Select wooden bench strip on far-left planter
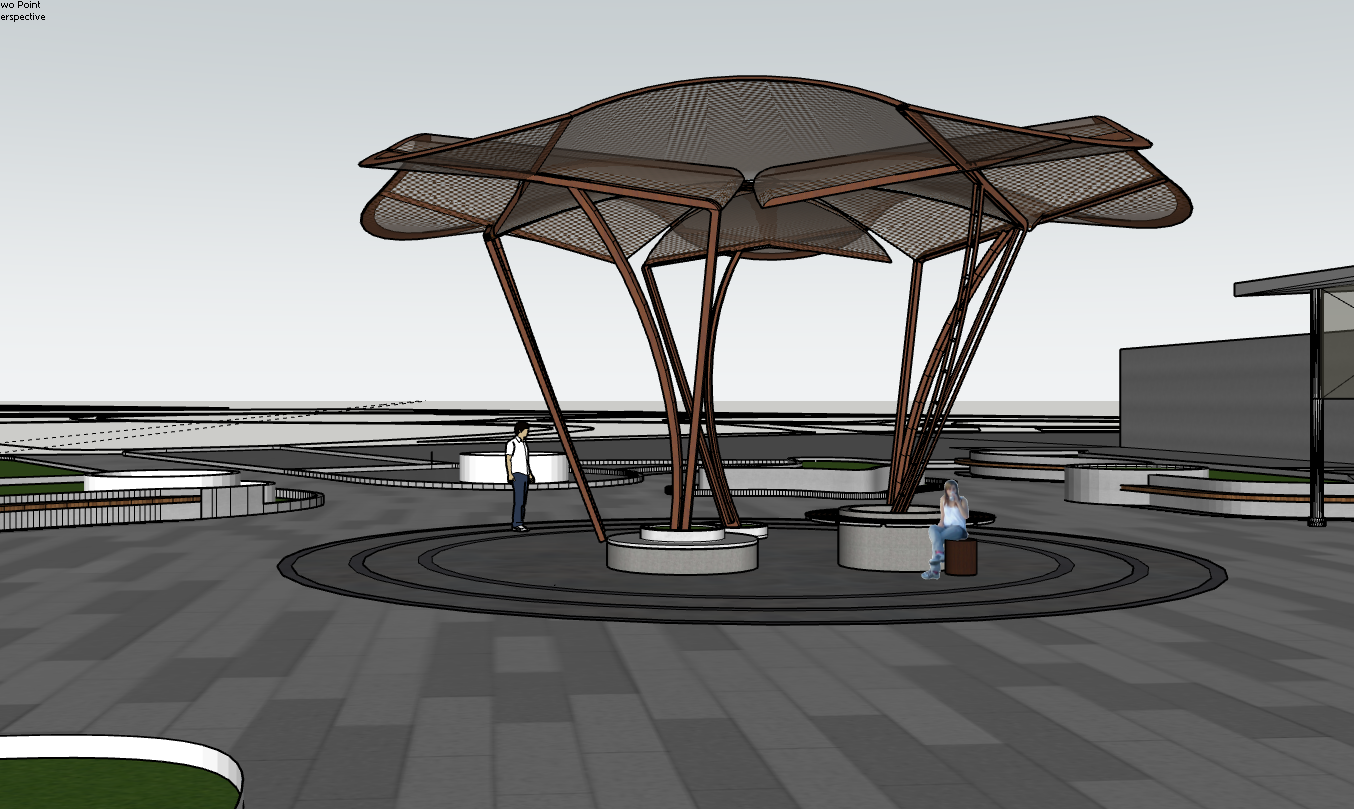The image size is (1354, 809). 100,502
